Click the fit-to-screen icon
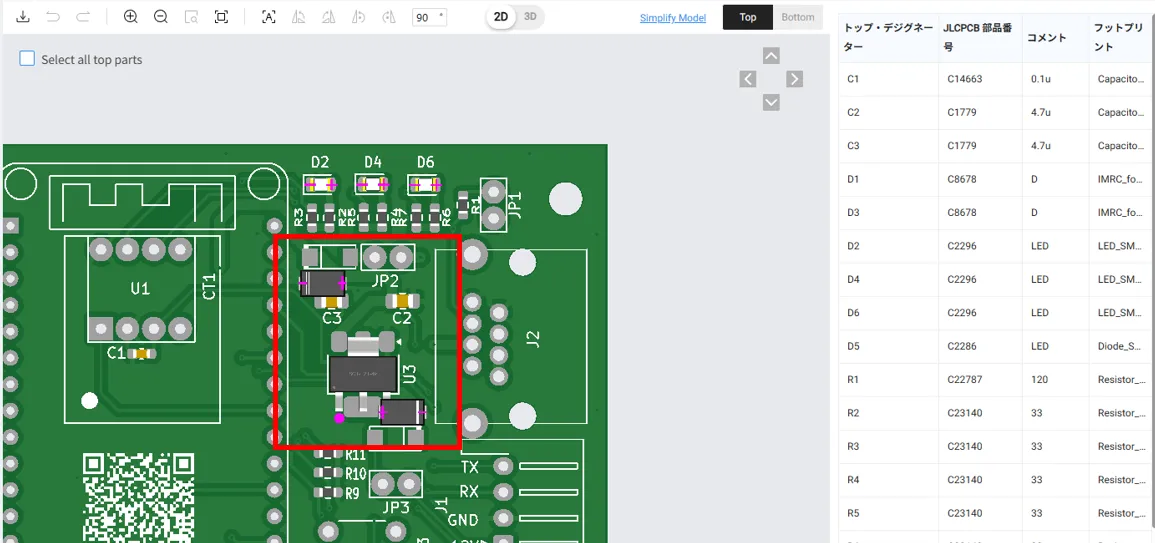This screenshot has width=1155, height=543. (222, 17)
